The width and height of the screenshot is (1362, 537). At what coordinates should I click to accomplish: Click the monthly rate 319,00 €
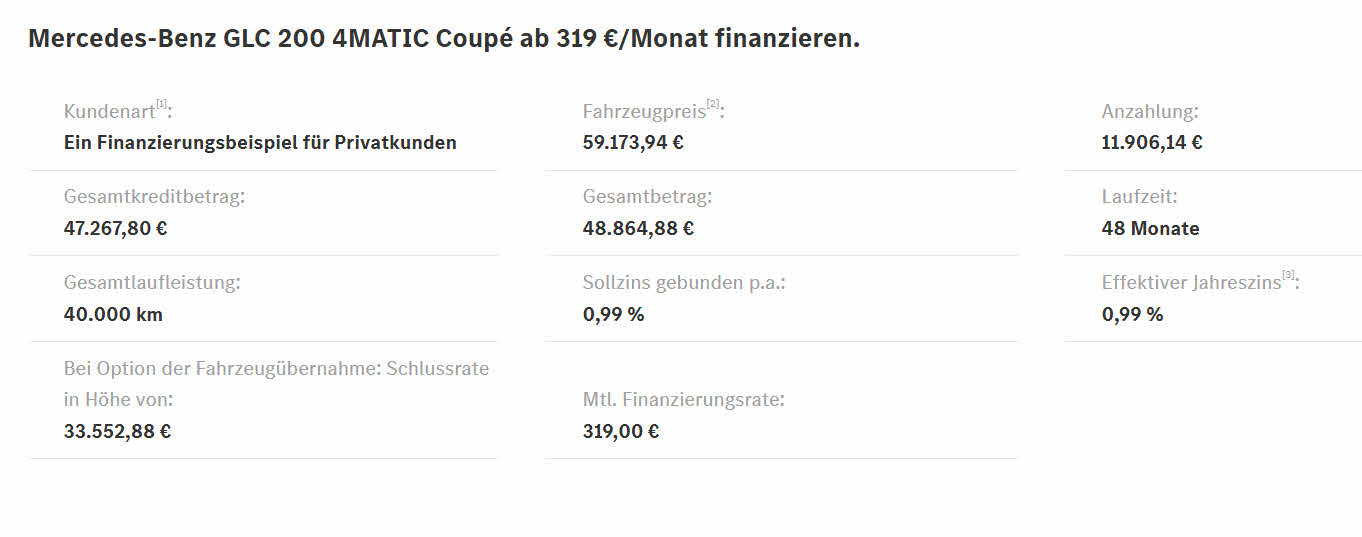point(621,431)
